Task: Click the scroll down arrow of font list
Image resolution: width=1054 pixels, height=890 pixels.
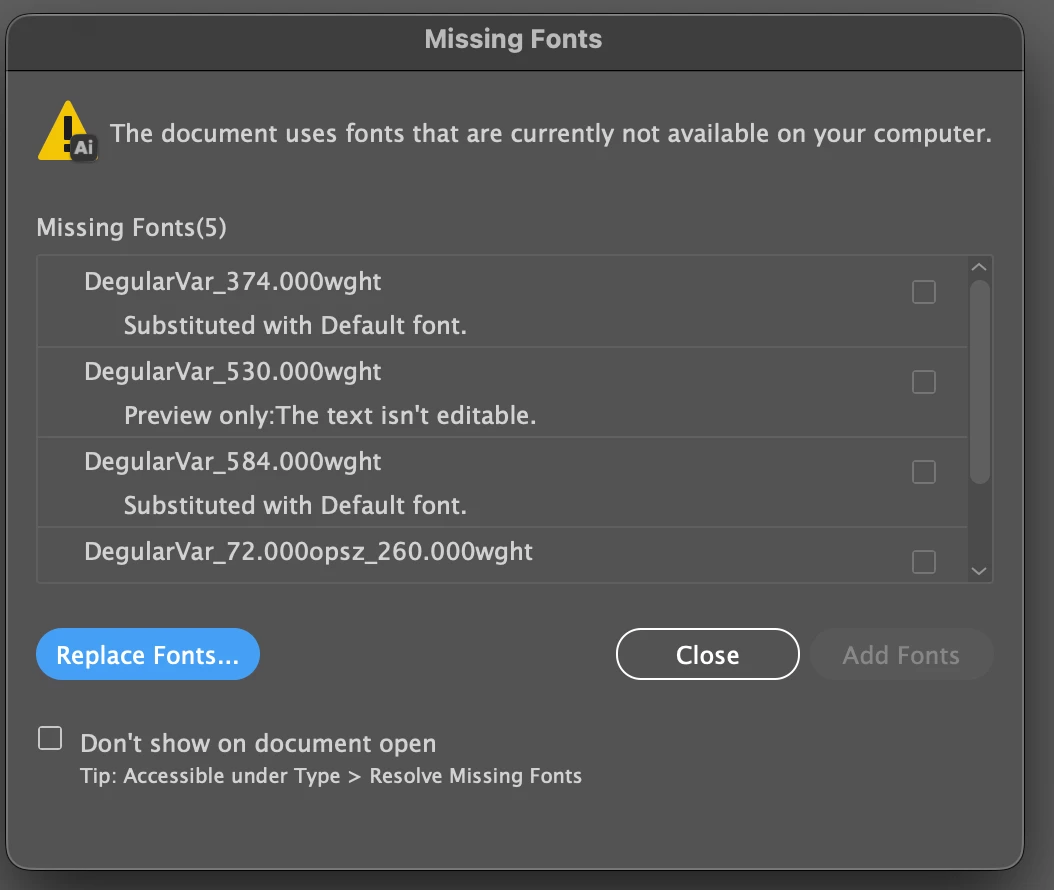Action: click(979, 571)
